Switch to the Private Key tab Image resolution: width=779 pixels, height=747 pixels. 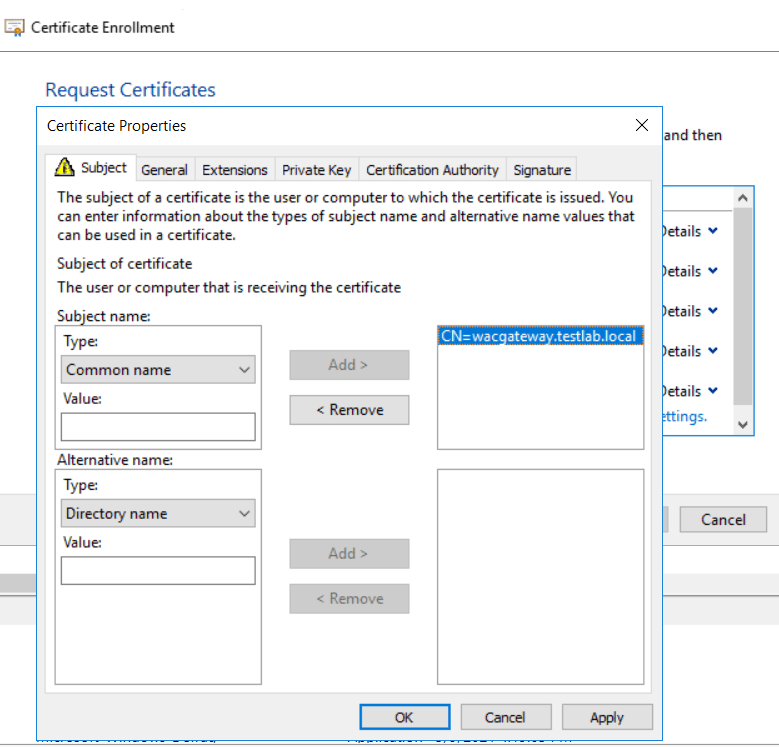pos(316,170)
